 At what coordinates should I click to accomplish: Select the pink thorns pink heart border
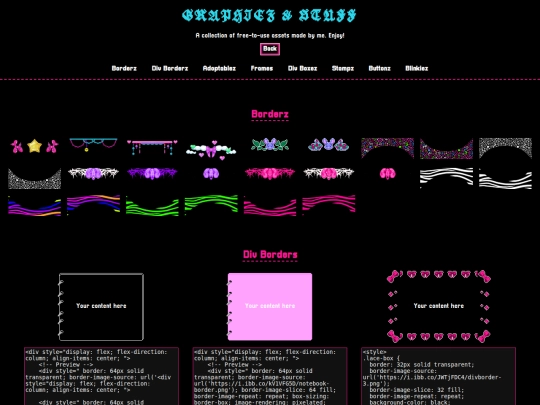[x=270, y=173]
